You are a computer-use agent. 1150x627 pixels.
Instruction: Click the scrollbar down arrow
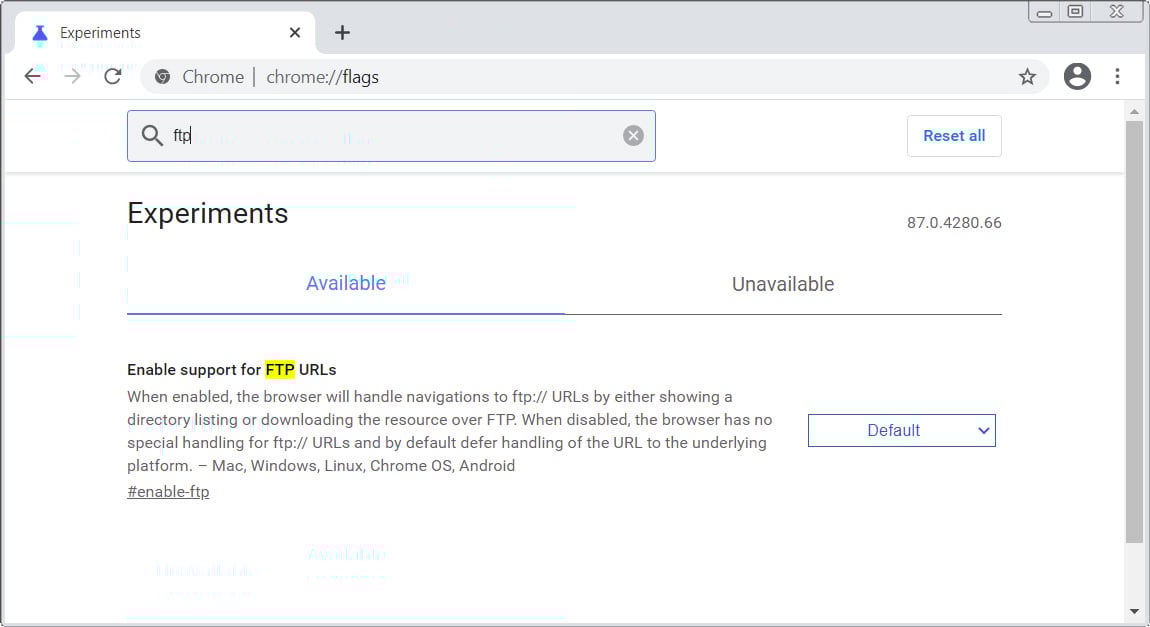click(x=1134, y=612)
